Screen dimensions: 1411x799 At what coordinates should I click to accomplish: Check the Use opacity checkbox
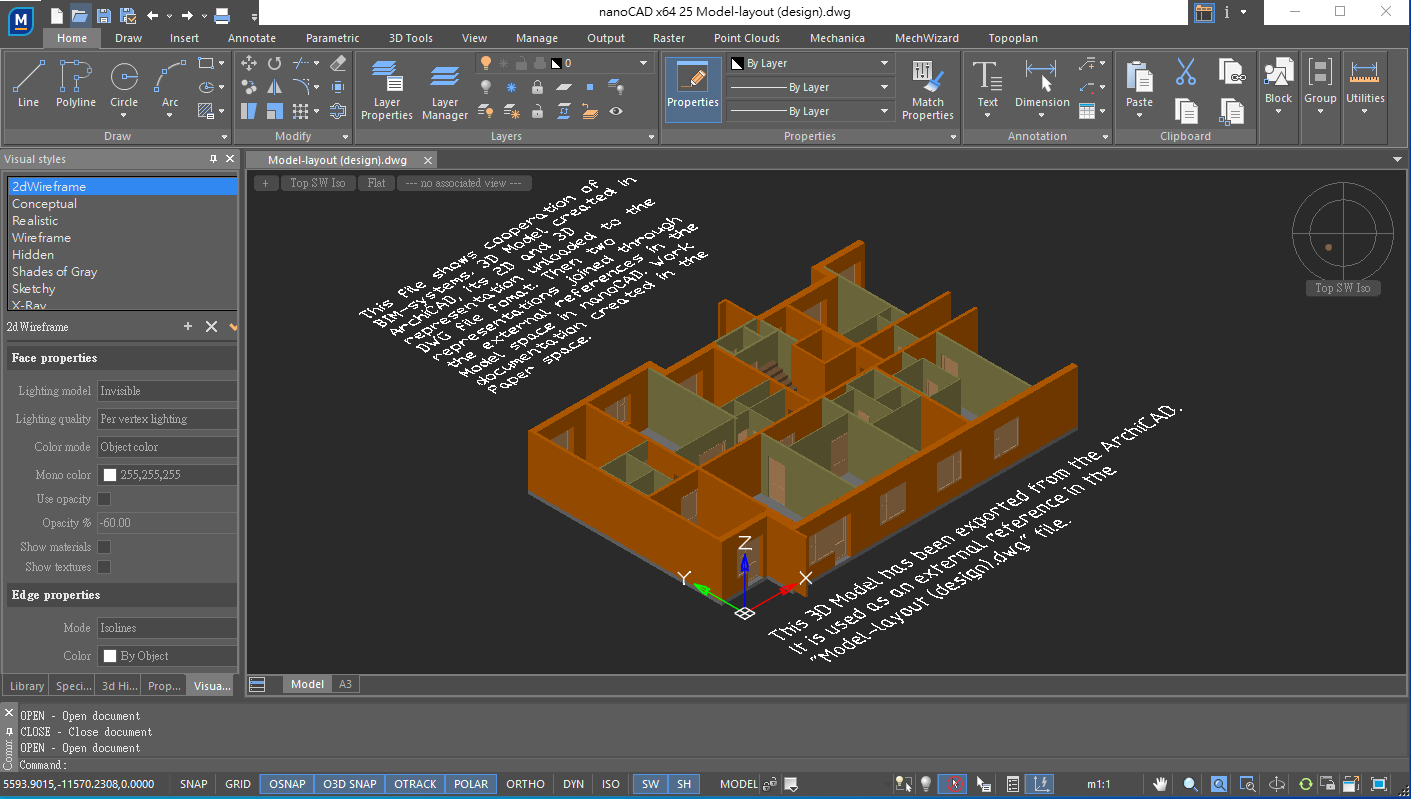pyautogui.click(x=104, y=499)
